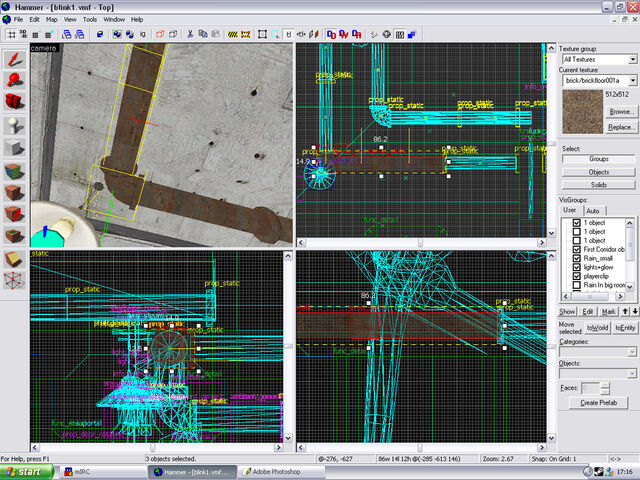Toggle the playerclip visgroup checkbox
This screenshot has width=640, height=480.
577,276
